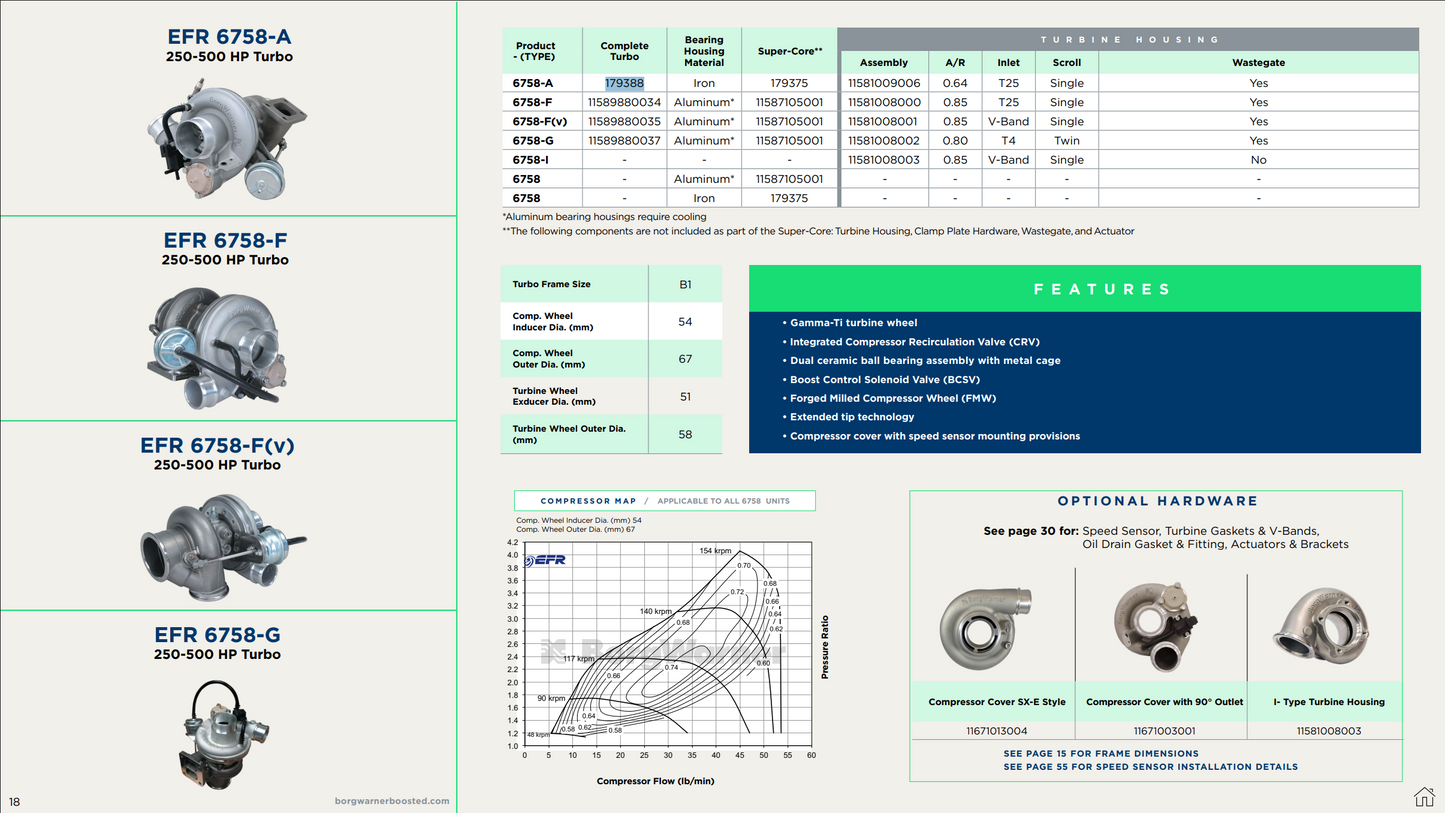Click the 'A/R' column header
Screen dimensions: 1445x813
click(955, 62)
